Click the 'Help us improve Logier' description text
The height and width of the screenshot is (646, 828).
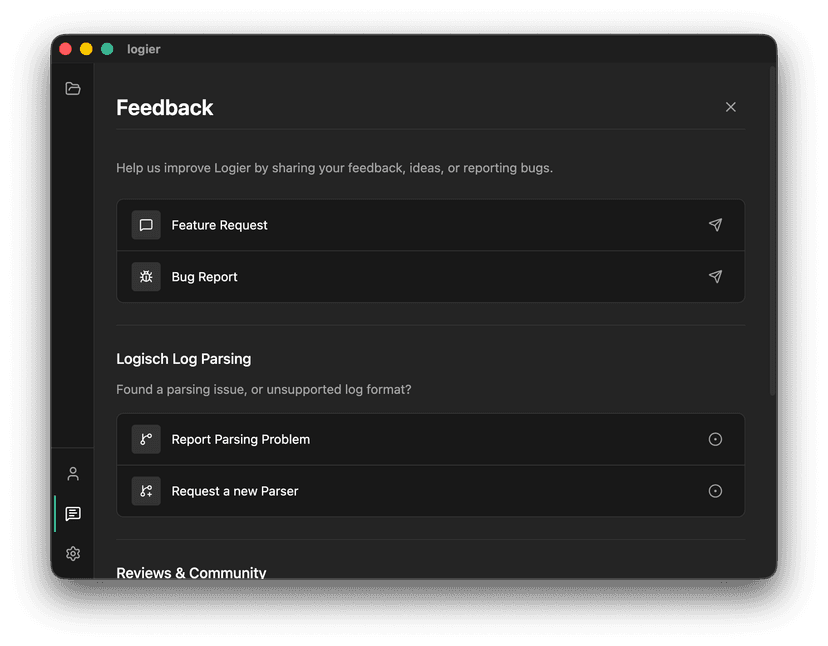click(334, 168)
